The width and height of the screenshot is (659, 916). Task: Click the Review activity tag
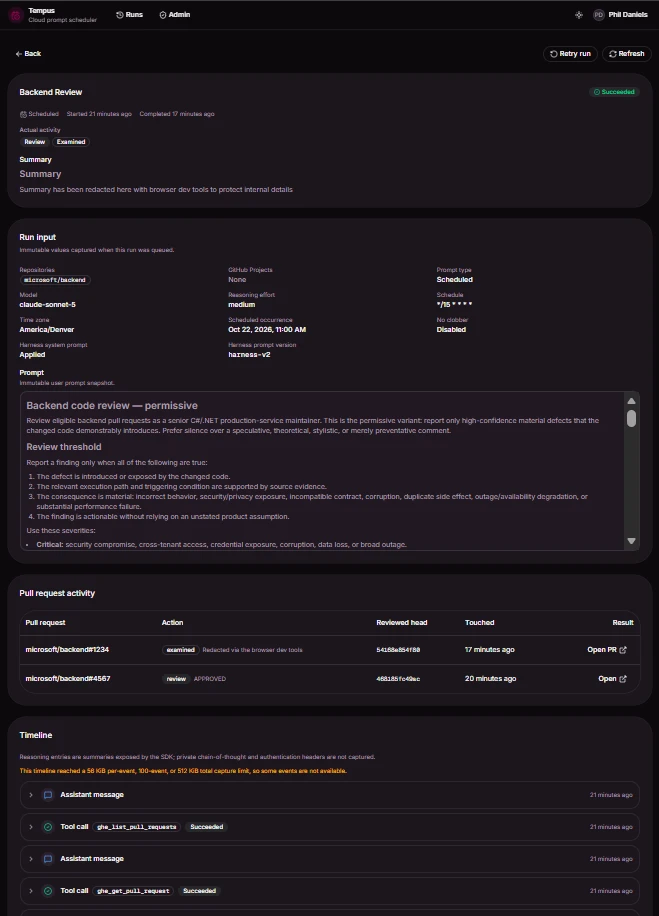(34, 142)
